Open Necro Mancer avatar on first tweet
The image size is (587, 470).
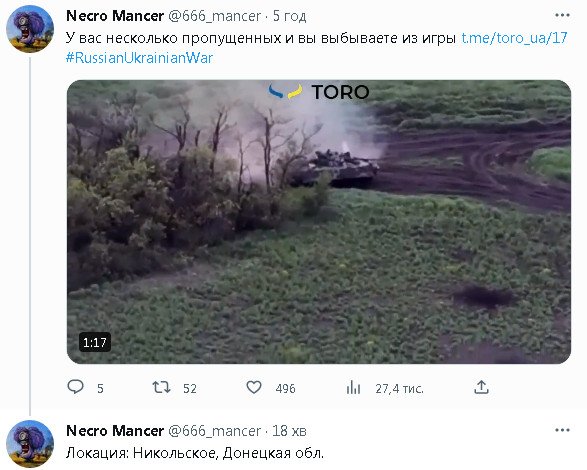click(30, 29)
